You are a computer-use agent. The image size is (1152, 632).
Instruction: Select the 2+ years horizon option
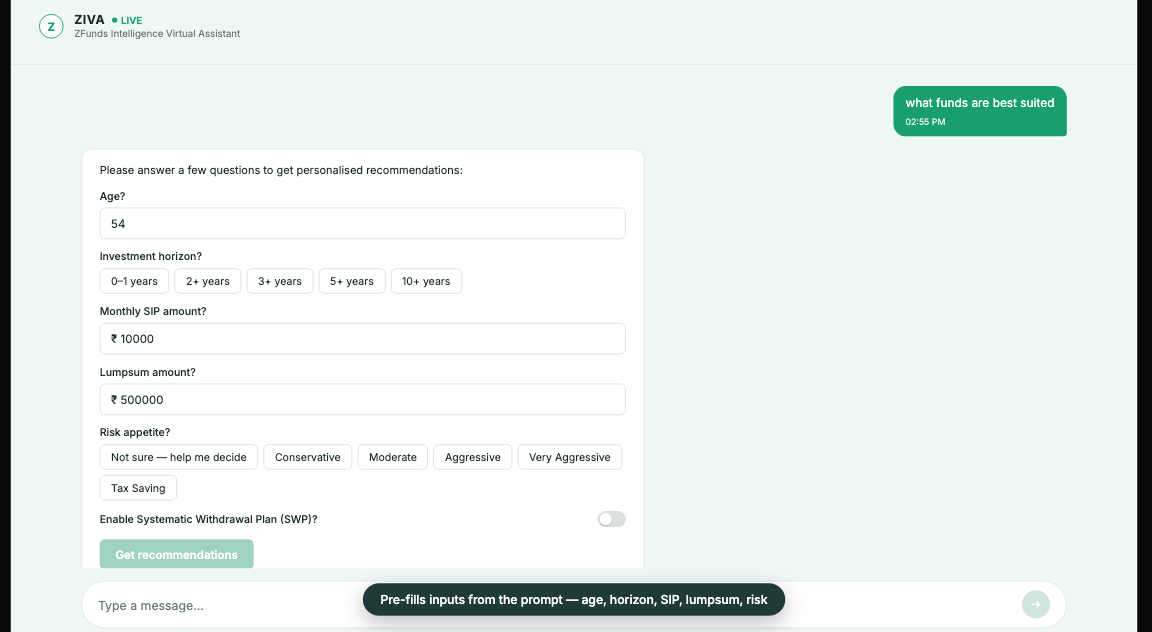point(208,281)
